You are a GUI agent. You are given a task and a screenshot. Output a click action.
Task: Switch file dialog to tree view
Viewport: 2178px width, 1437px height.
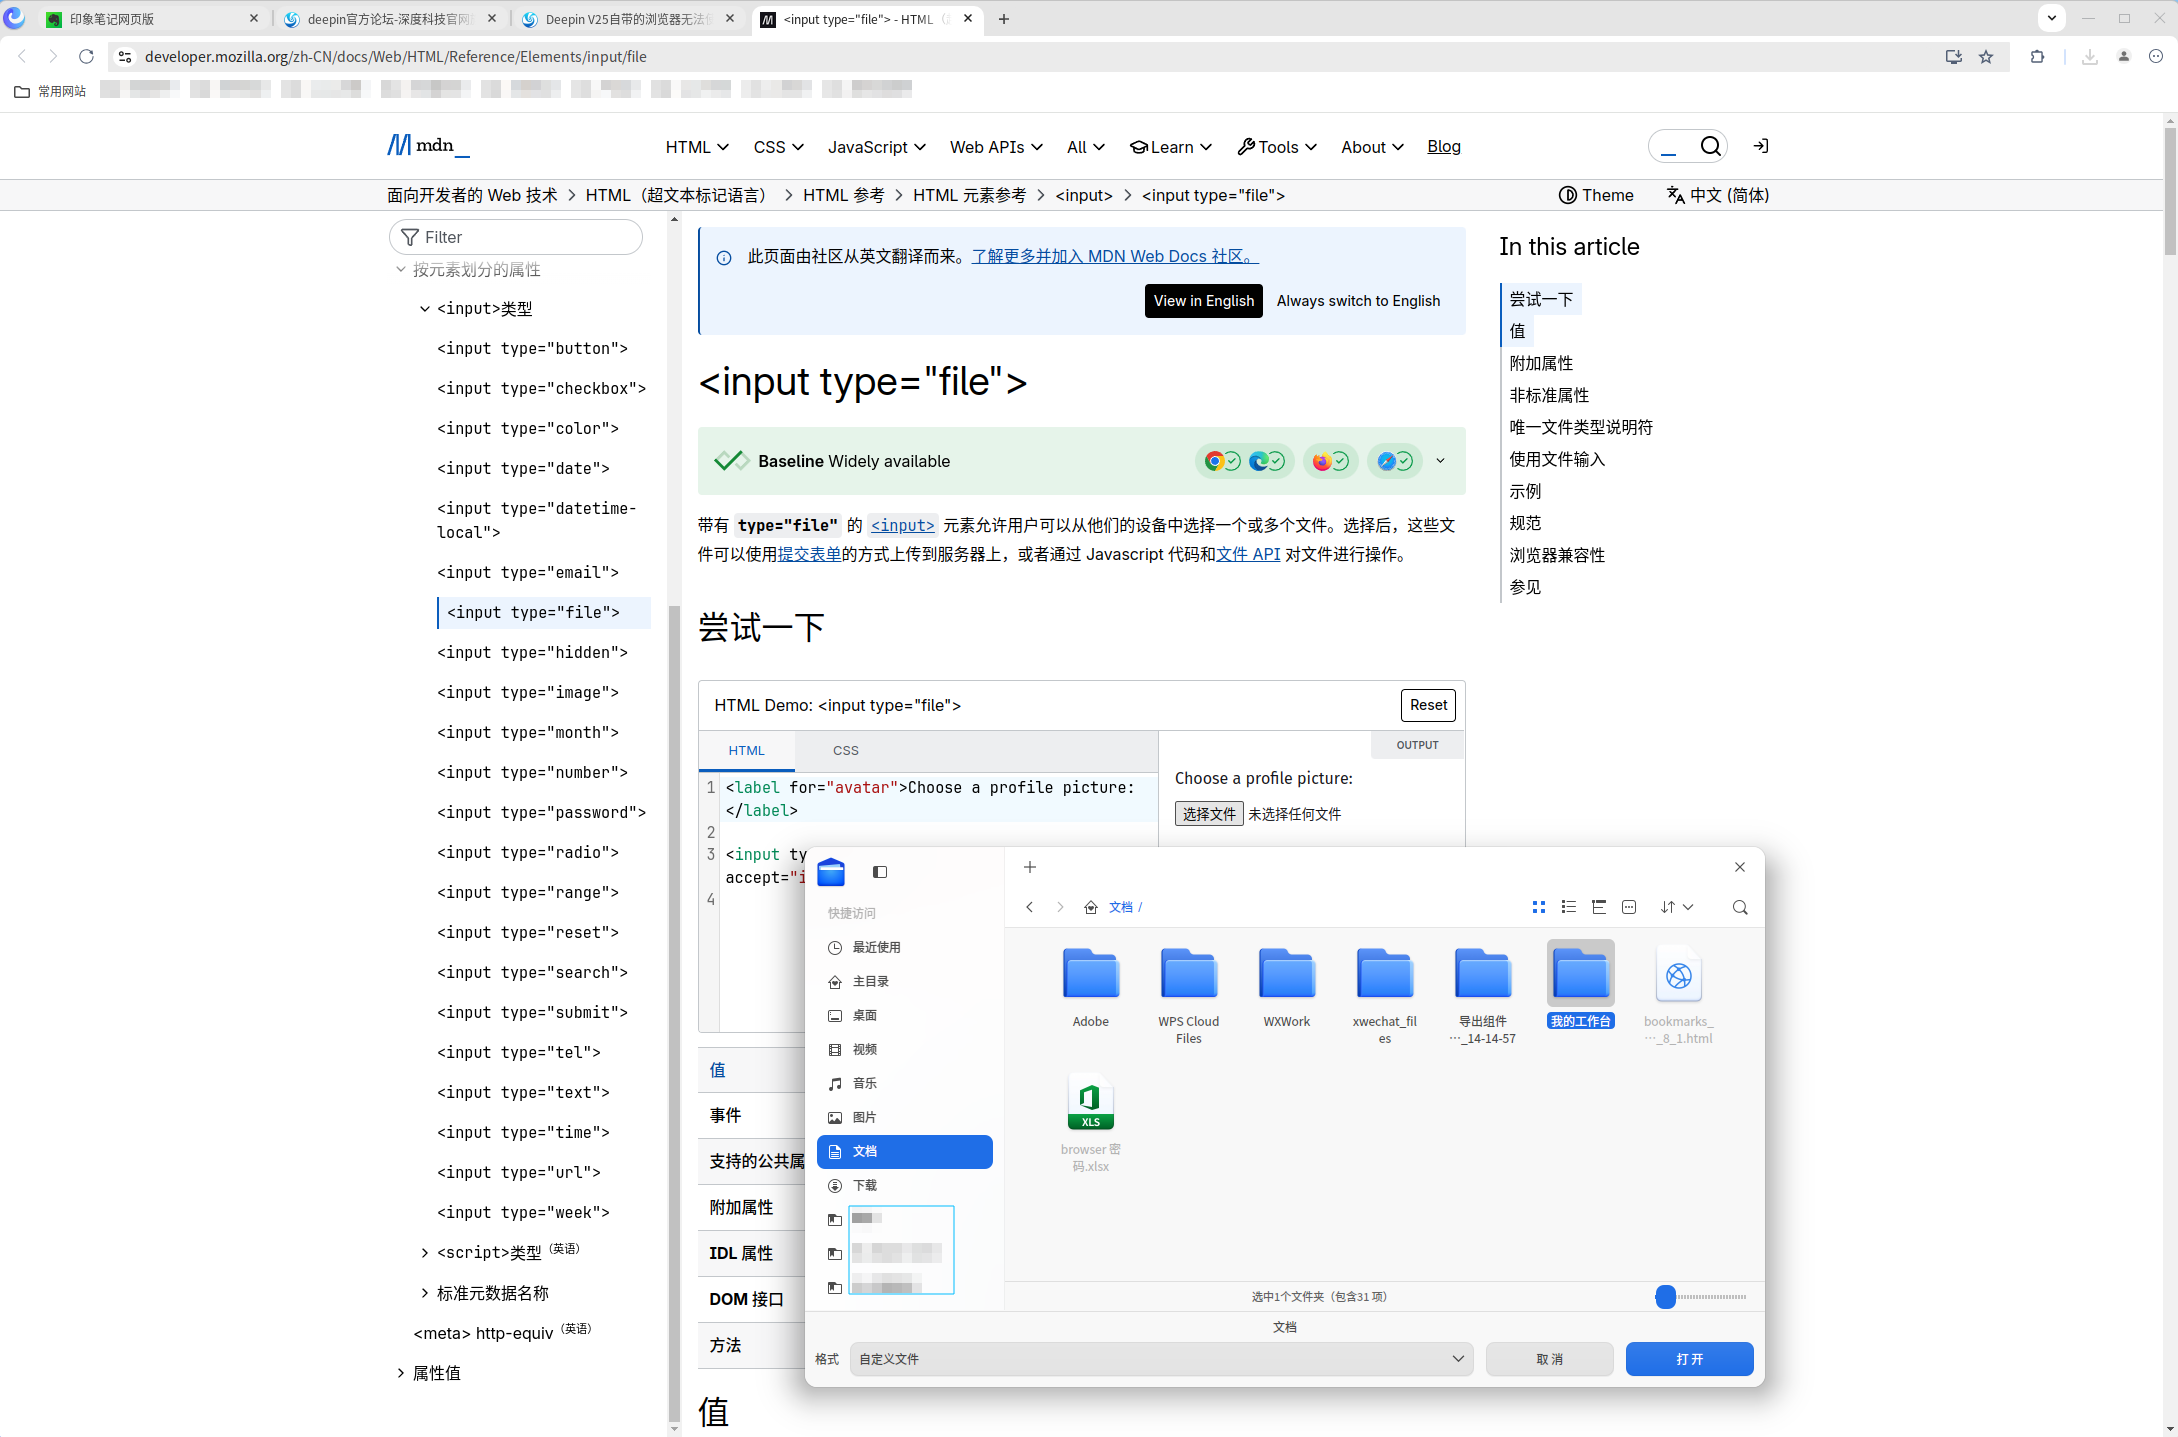(x=1599, y=907)
